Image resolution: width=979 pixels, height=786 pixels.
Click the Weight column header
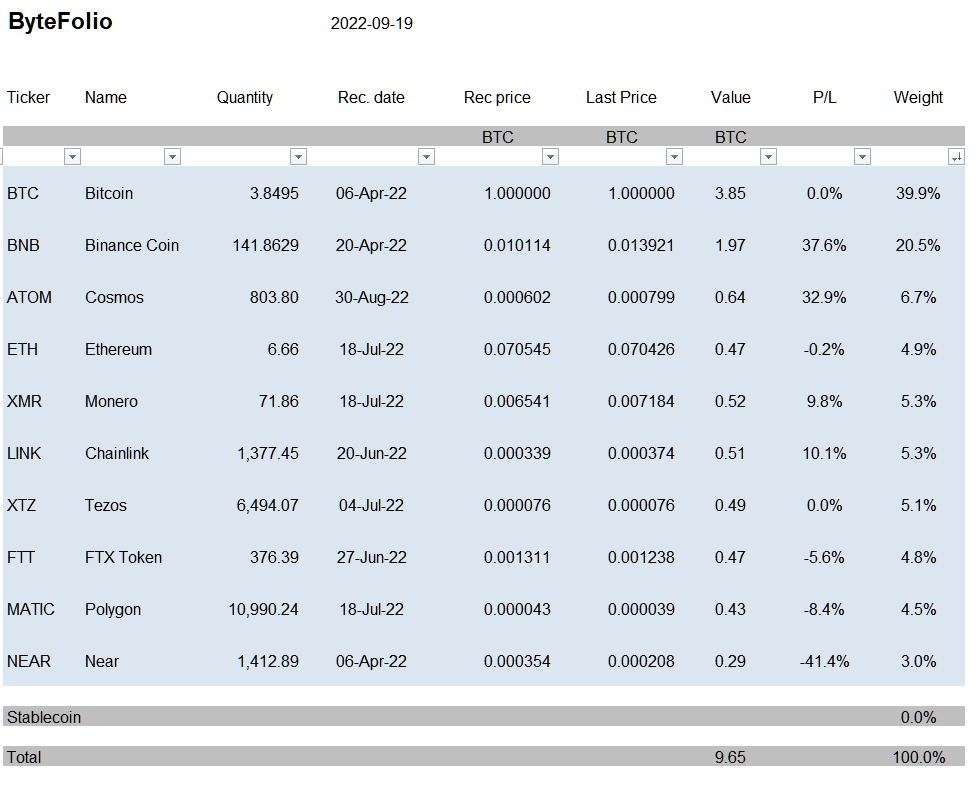click(918, 97)
